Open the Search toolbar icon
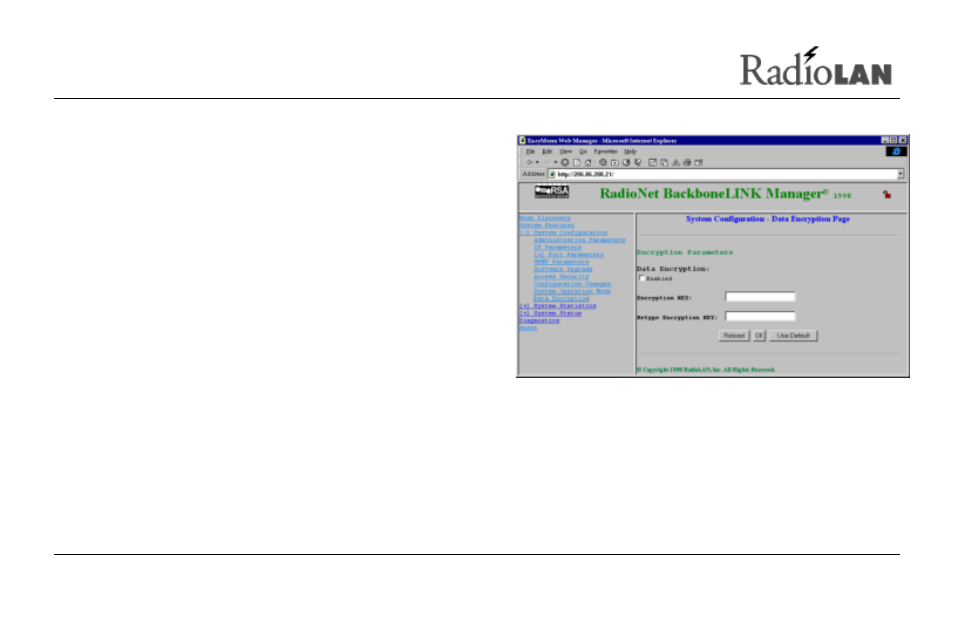Image resolution: width=954 pixels, height=618 pixels. pyautogui.click(x=603, y=162)
